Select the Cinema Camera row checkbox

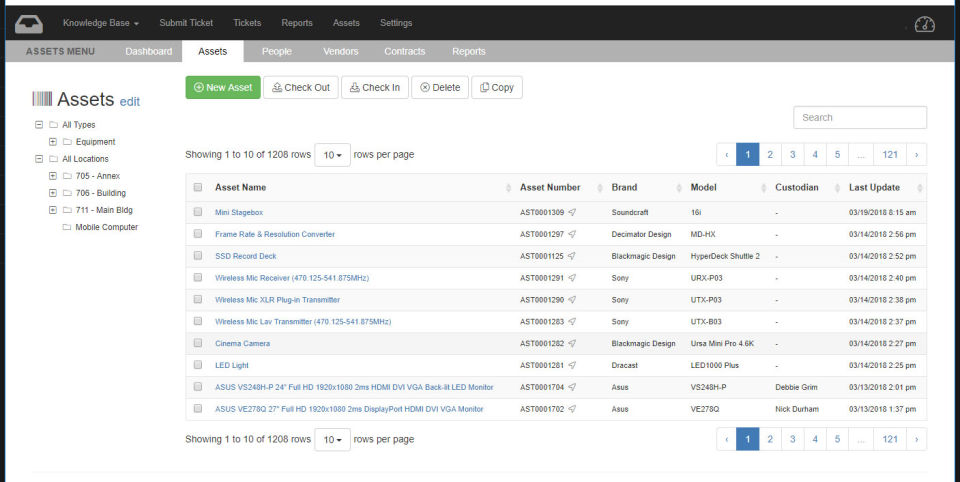[198, 344]
